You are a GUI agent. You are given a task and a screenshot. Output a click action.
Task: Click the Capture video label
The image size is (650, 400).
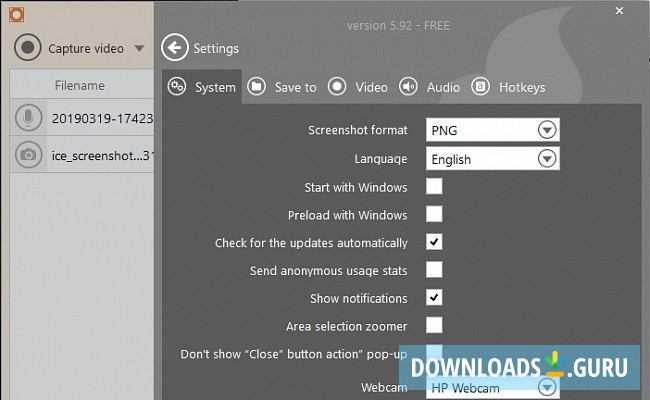coord(86,48)
